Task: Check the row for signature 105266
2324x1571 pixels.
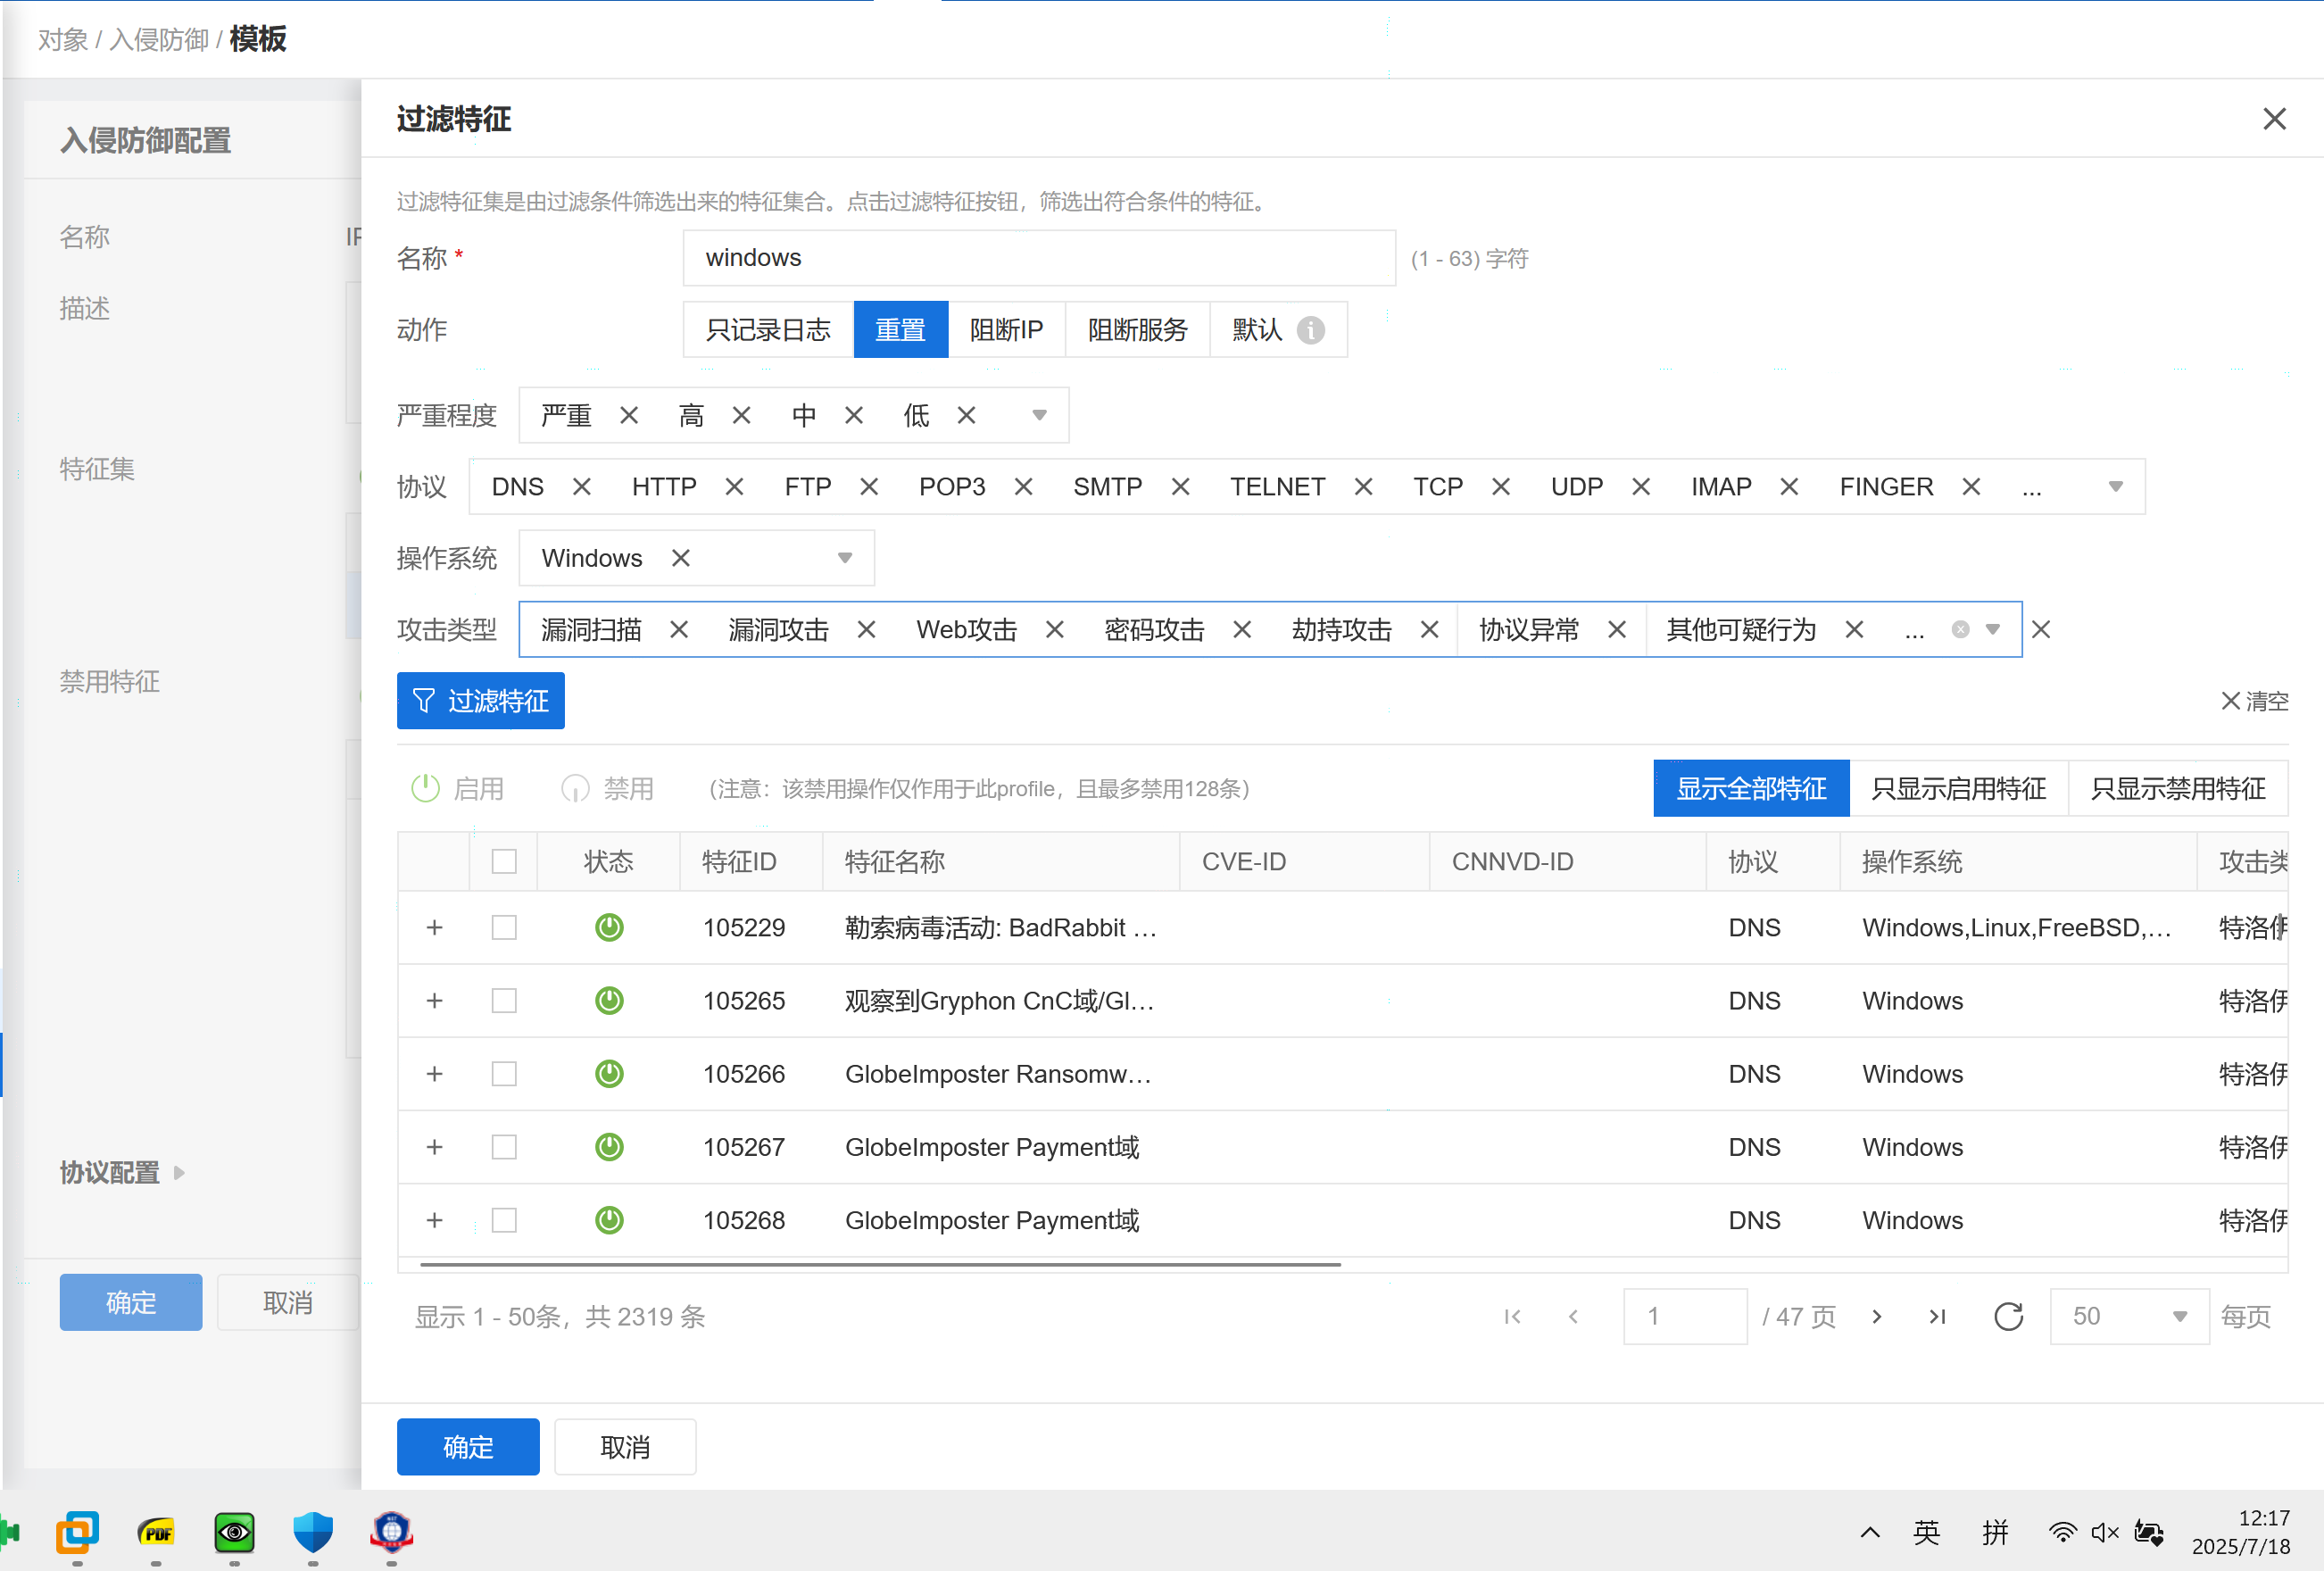Action: [x=504, y=1074]
